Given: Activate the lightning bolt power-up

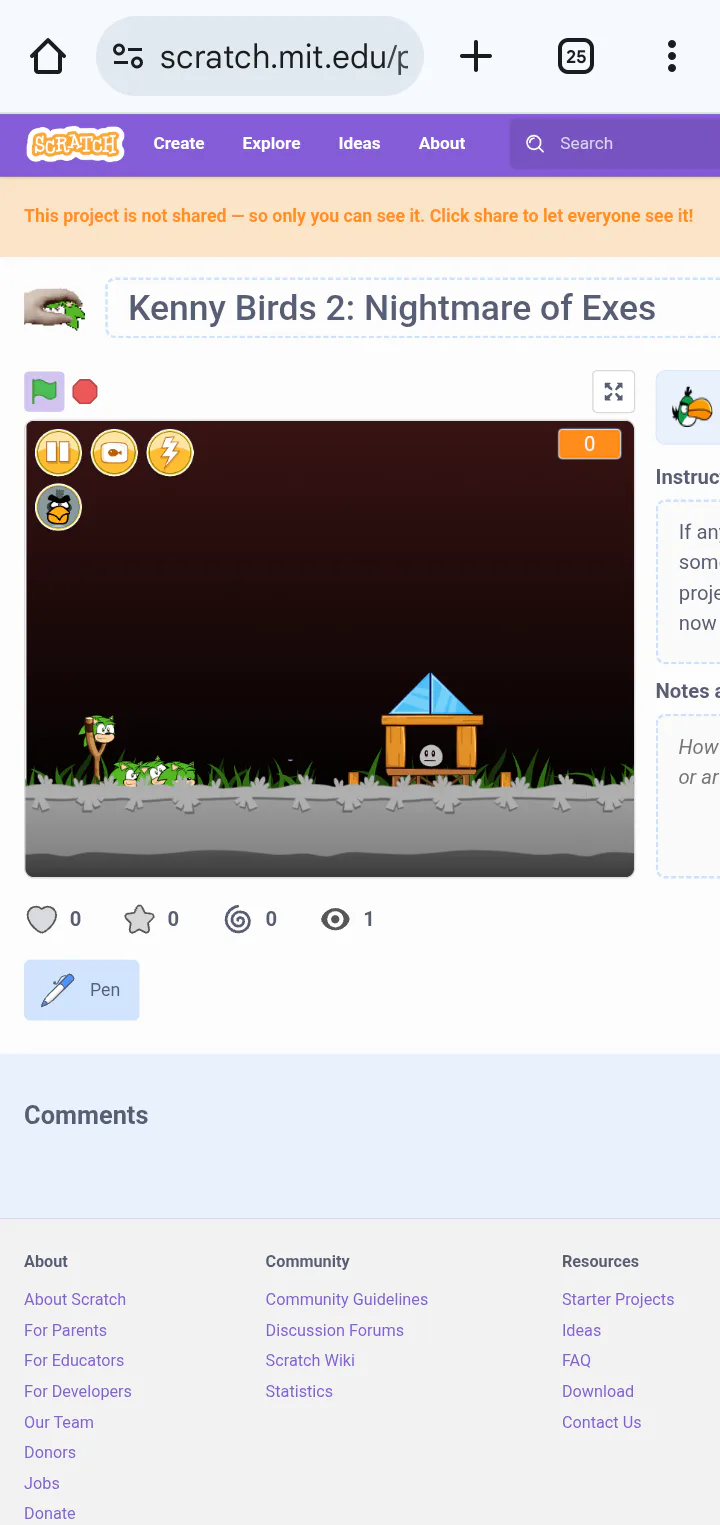Looking at the screenshot, I should (x=170, y=453).
